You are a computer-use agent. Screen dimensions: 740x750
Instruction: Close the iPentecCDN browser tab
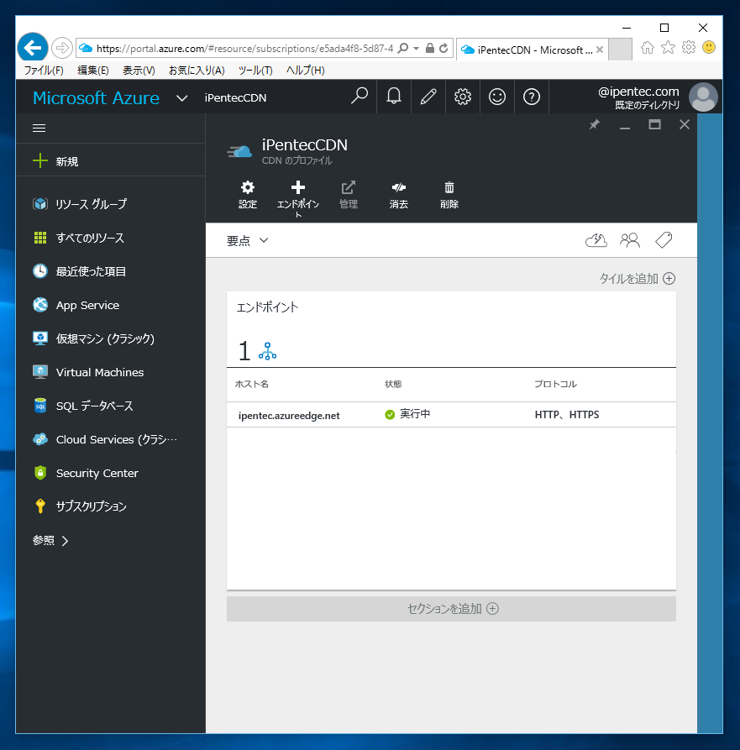pyautogui.click(x=599, y=50)
